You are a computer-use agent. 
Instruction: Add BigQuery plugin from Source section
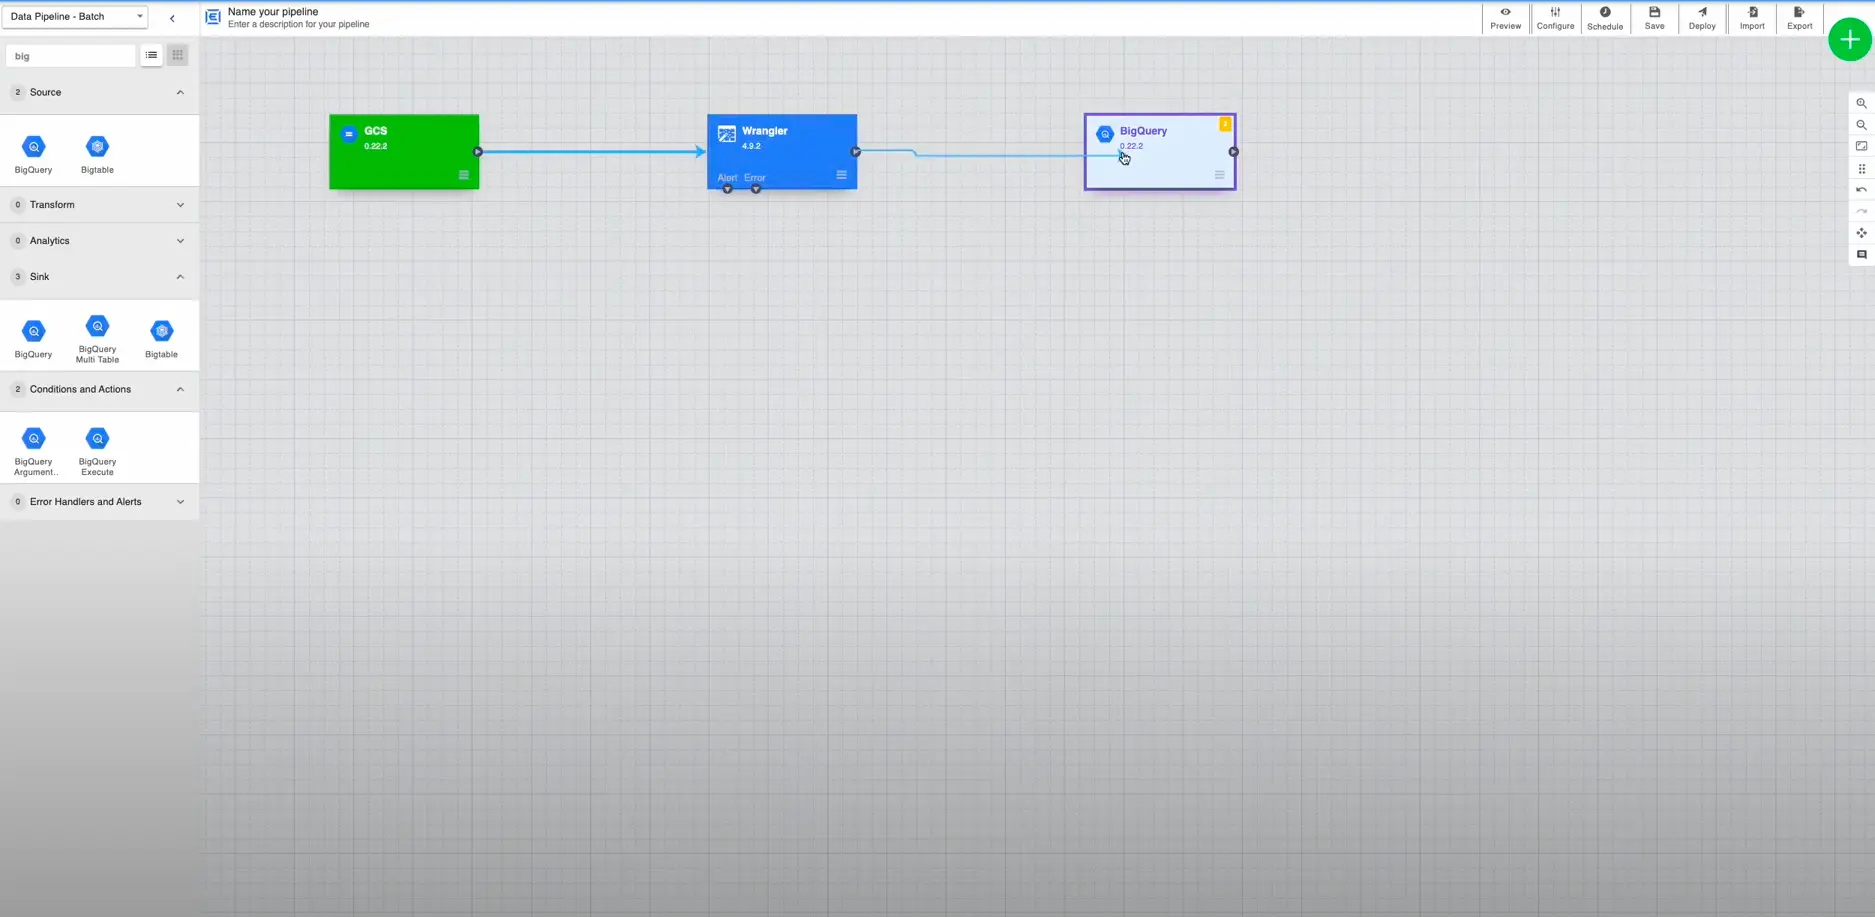(34, 154)
